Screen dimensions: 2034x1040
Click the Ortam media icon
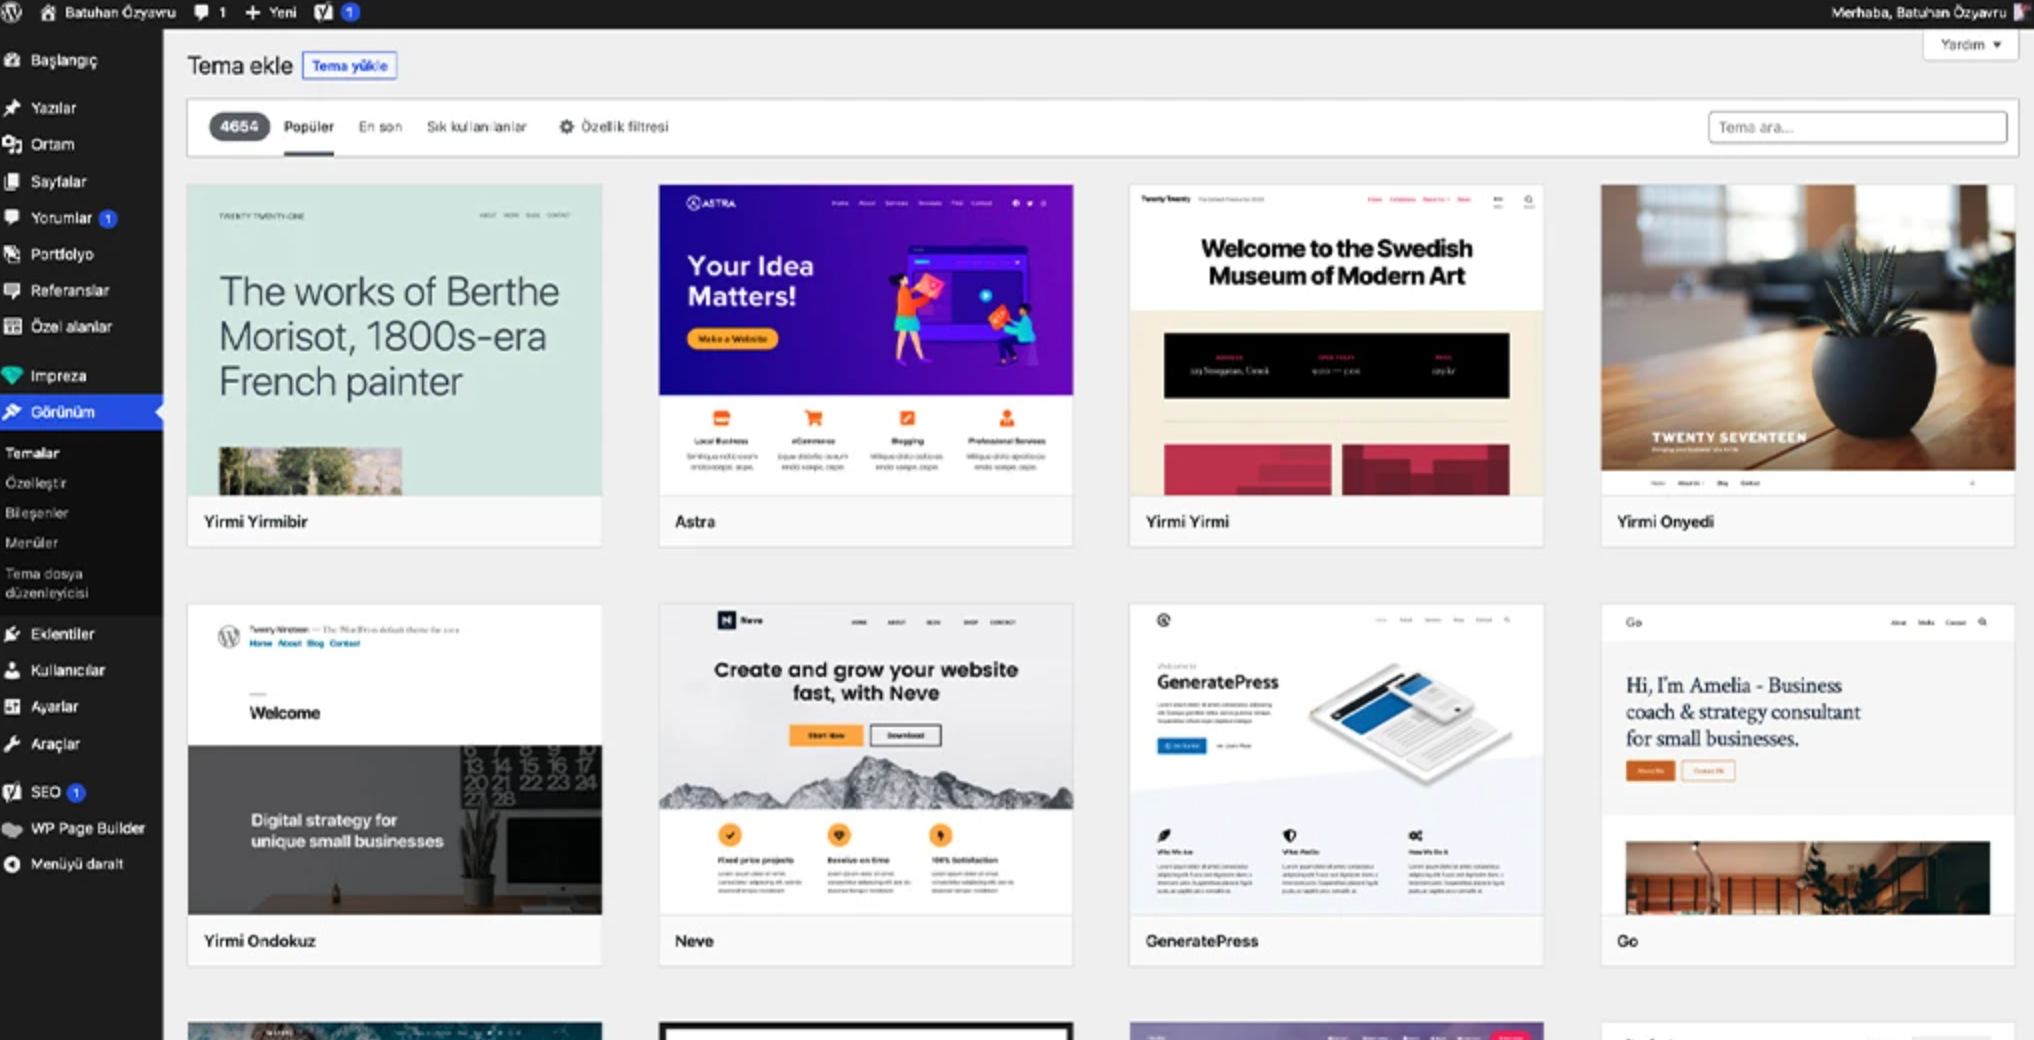point(12,145)
